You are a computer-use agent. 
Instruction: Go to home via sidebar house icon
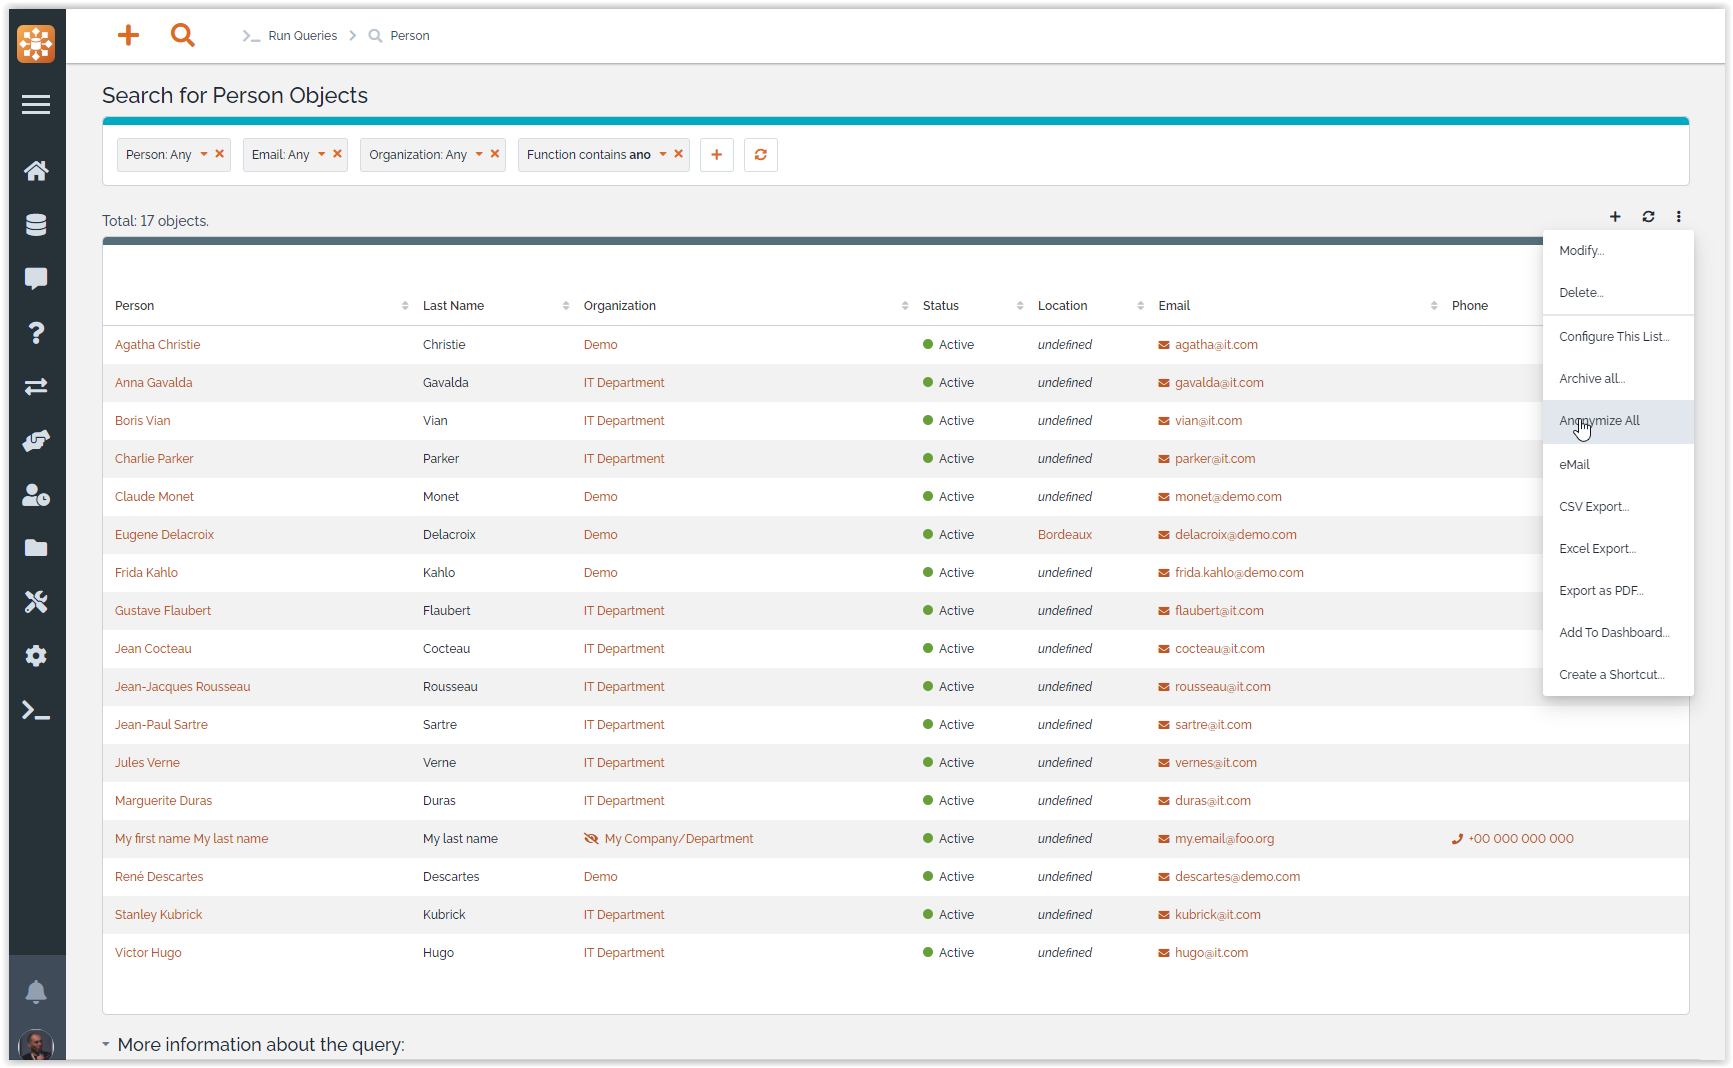click(36, 171)
